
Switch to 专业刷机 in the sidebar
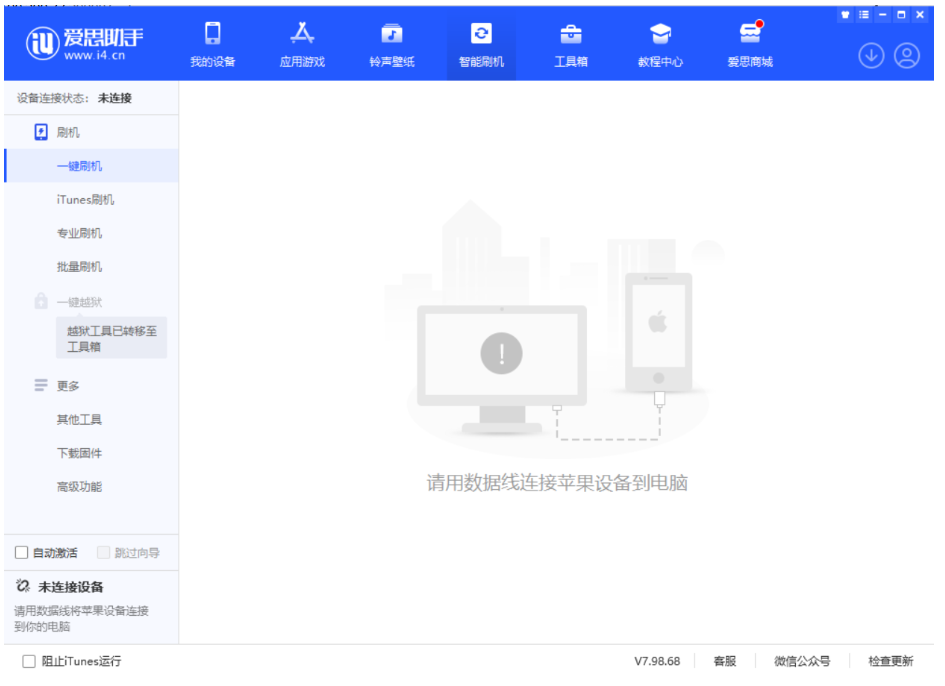pyautogui.click(x=79, y=234)
